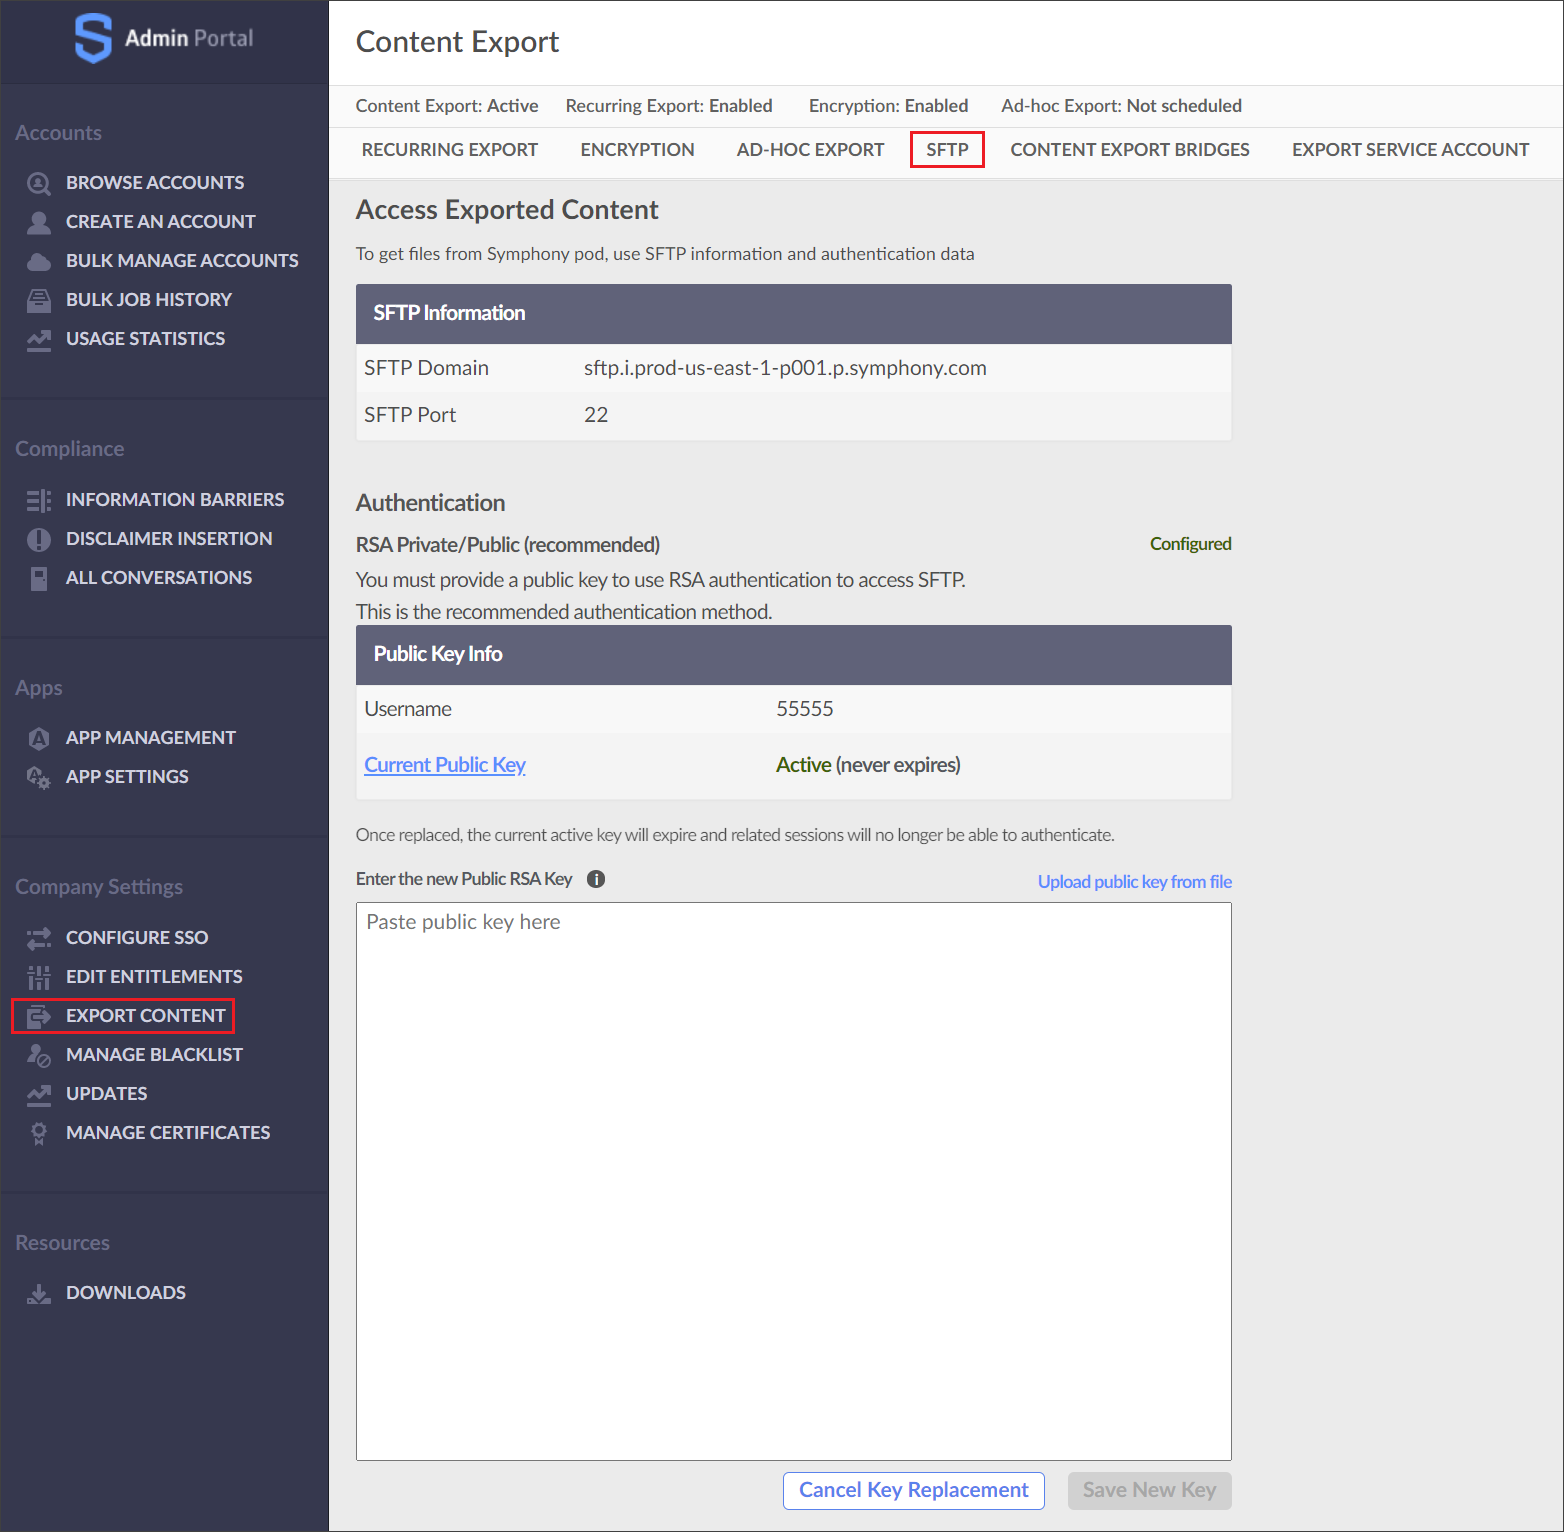Screen dimensions: 1564x1532
Task: Click the Configure SSO arrows icon
Action: 39,938
